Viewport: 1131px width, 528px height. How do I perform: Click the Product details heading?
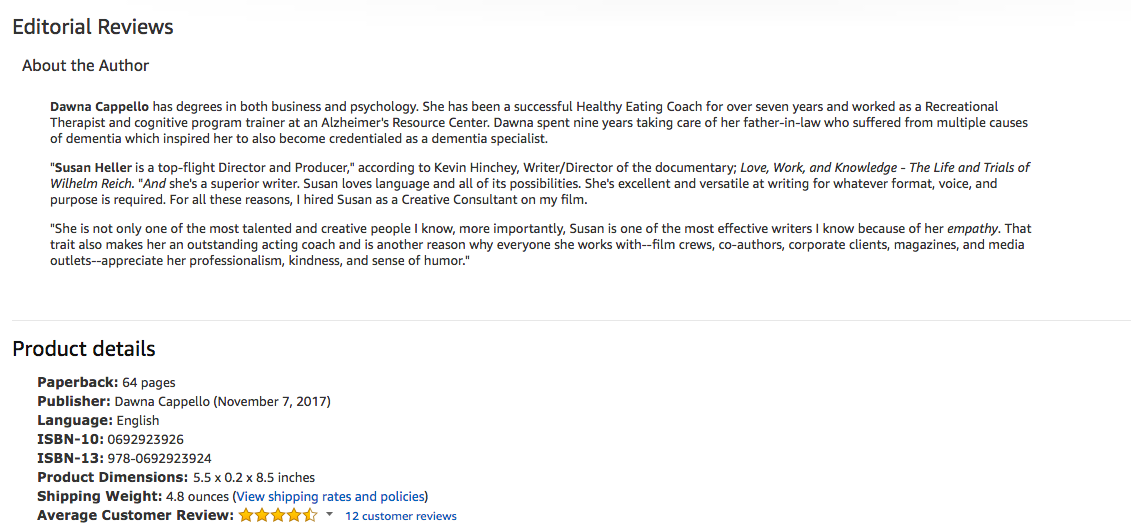coord(84,349)
